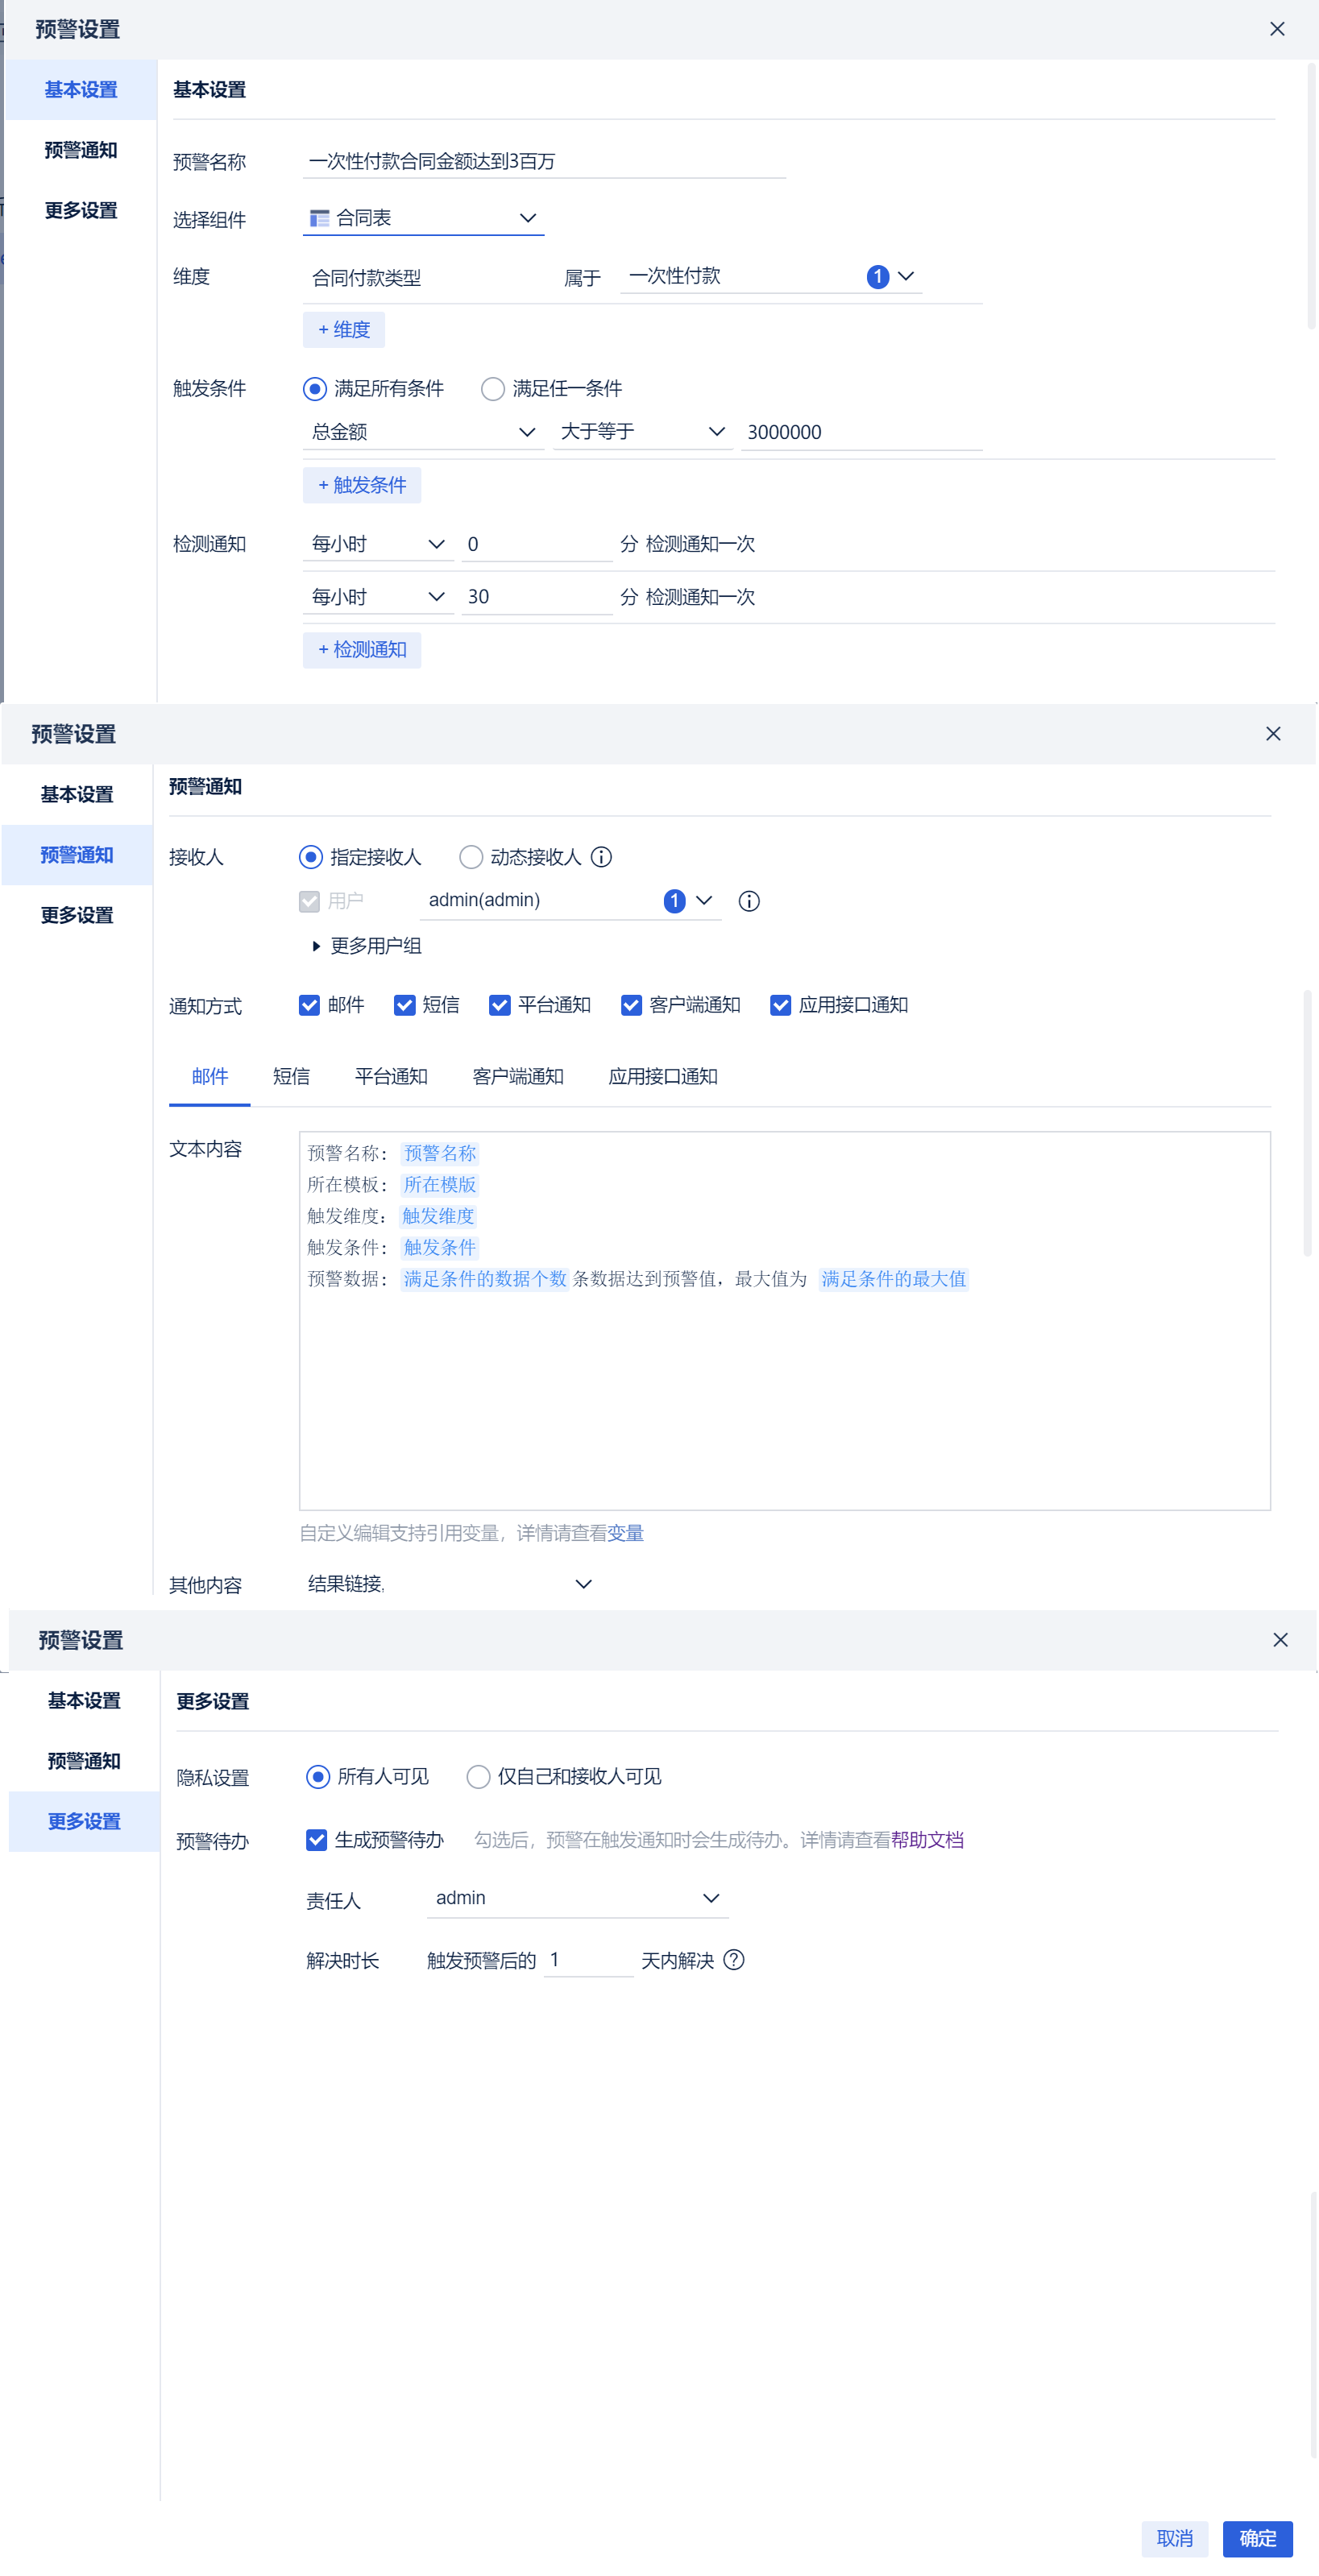The height and width of the screenshot is (2576, 1319).
Task: Switch to the 平台通知 content tab
Action: click(x=392, y=1077)
